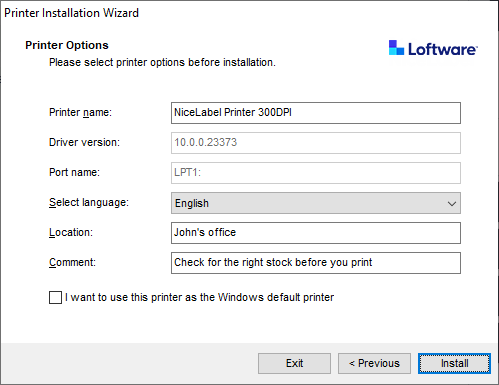
Task: Exit the installation wizard
Action: coord(294,363)
